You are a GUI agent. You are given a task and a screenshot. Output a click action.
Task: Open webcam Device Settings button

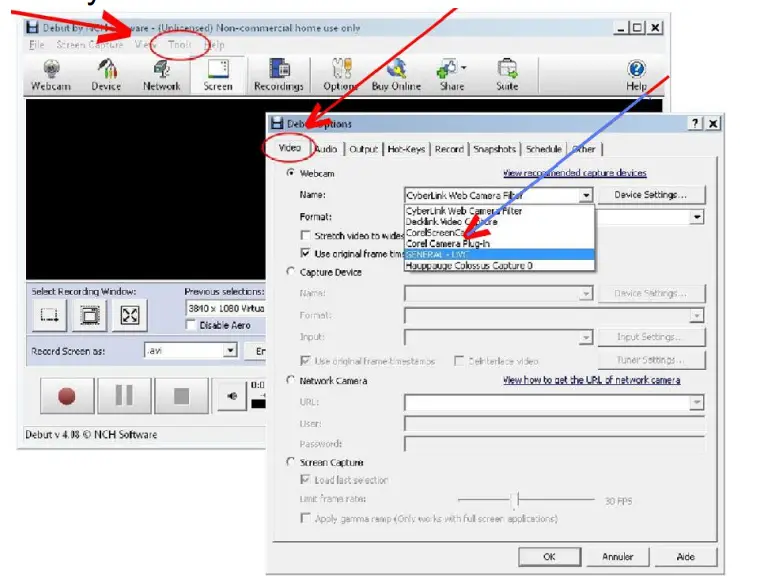click(651, 195)
